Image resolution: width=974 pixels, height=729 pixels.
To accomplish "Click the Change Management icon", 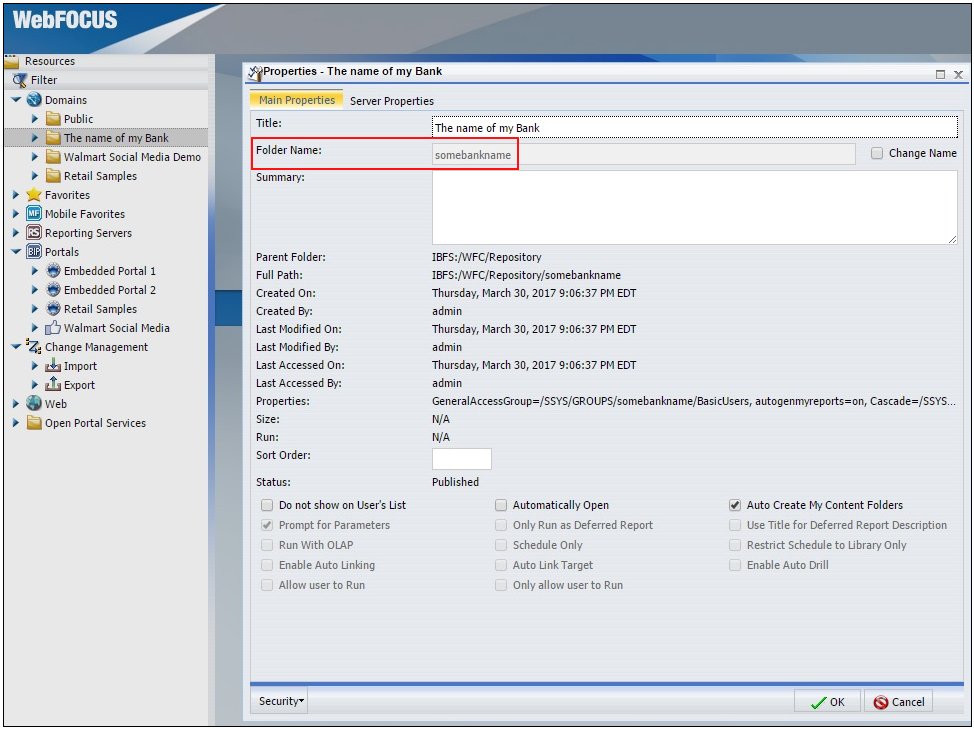I will pos(34,346).
